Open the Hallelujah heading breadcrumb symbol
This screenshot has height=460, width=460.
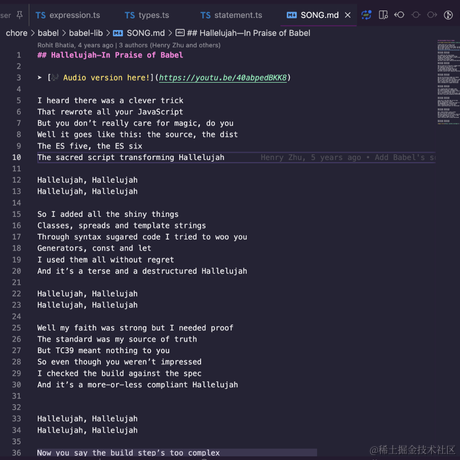243,33
